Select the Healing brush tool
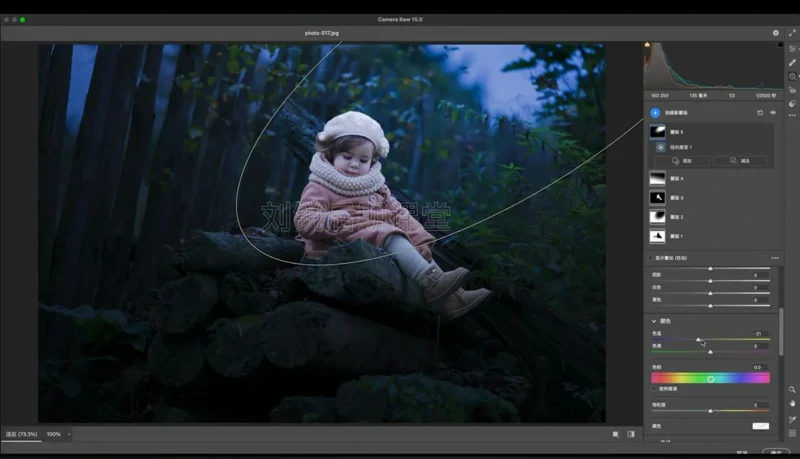This screenshot has height=459, width=800. [x=792, y=62]
